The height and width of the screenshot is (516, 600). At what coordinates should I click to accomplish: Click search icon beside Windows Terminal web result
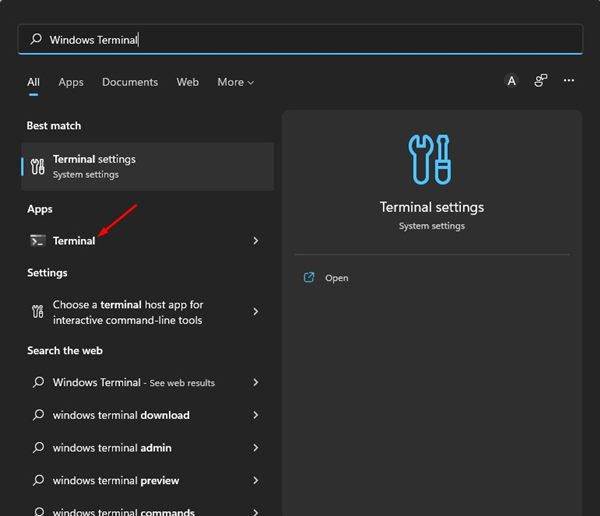click(38, 382)
